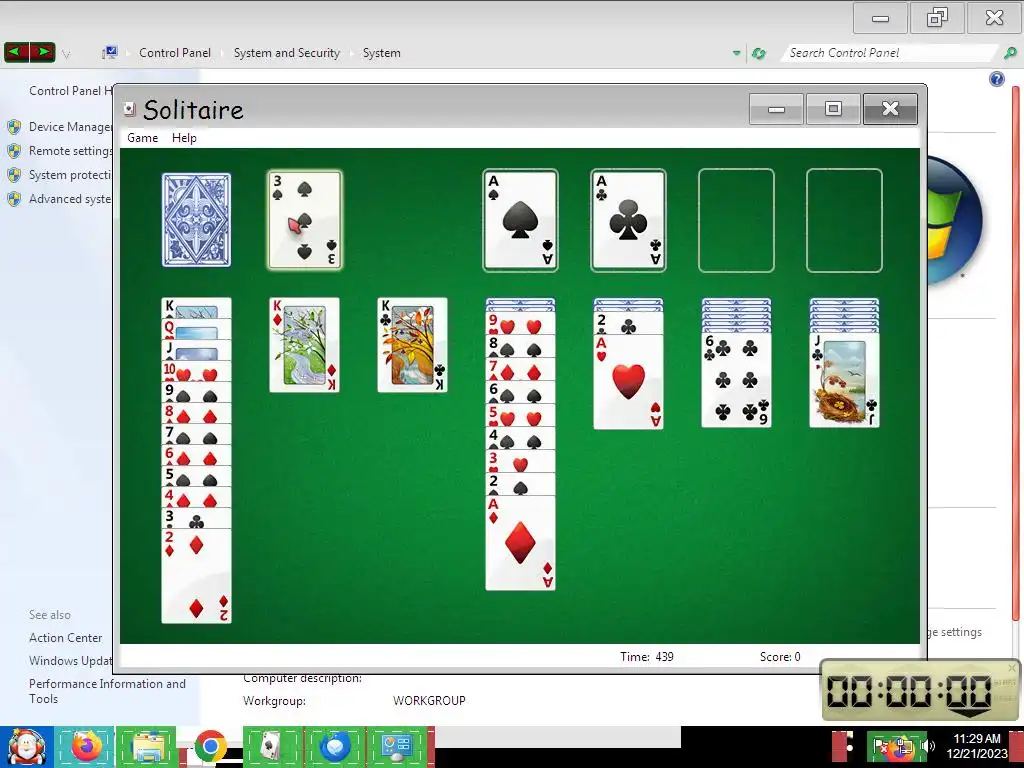The image size is (1024, 768).
Task: Select the ace of diamonds card
Action: [520, 543]
